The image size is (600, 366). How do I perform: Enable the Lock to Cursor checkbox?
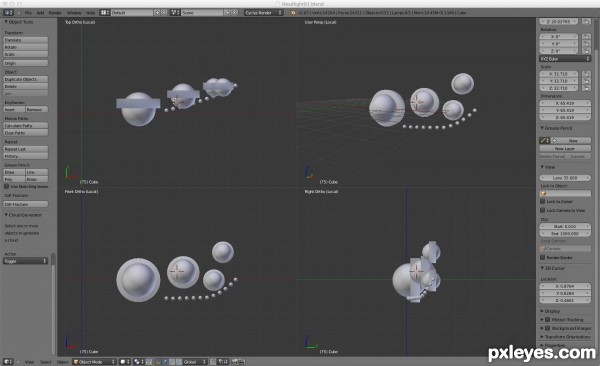543,201
